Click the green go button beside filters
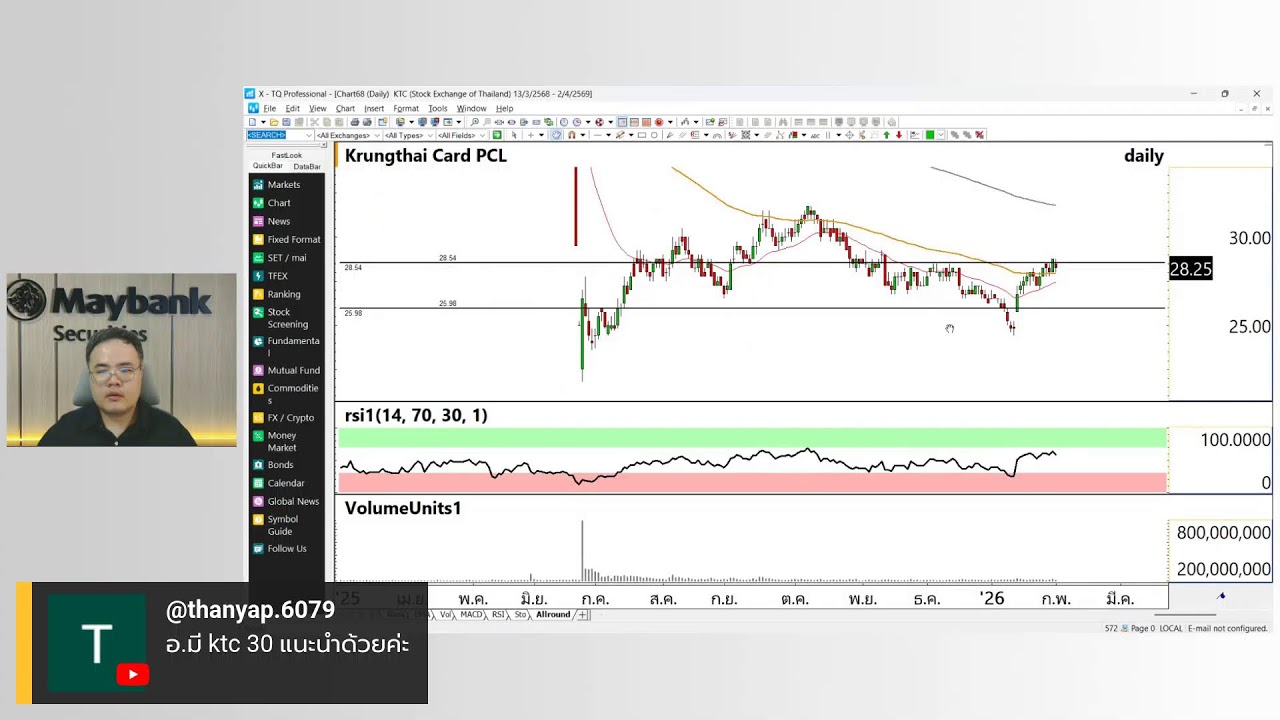The image size is (1280, 720). point(496,135)
